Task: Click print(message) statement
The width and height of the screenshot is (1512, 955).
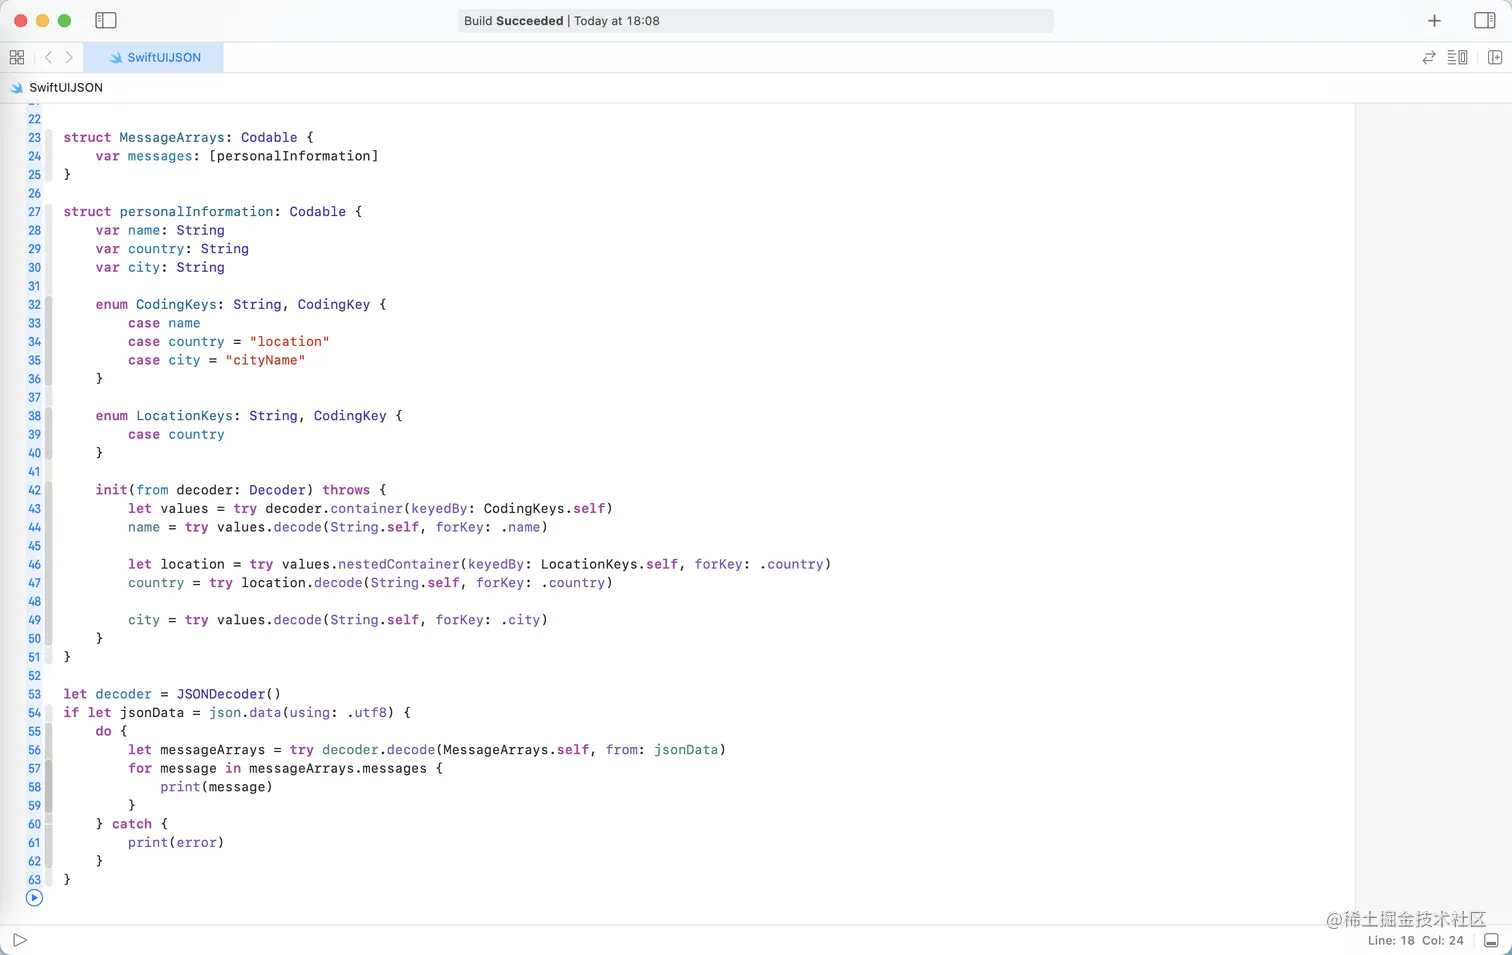Action: click(216, 787)
